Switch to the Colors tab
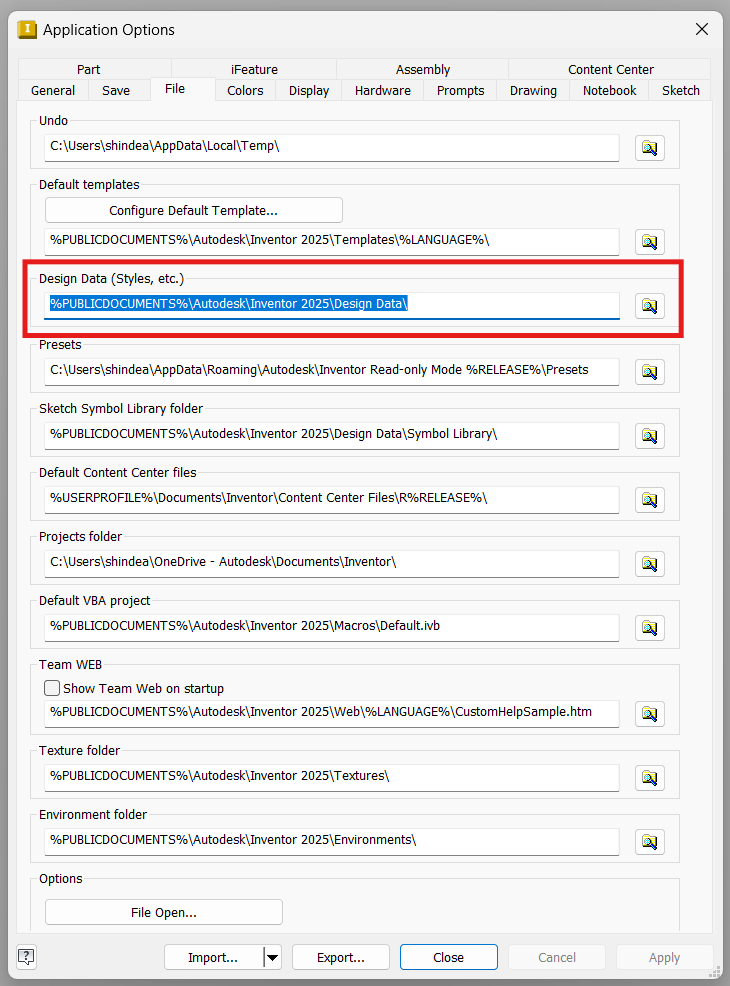This screenshot has height=986, width=730. coord(244,90)
